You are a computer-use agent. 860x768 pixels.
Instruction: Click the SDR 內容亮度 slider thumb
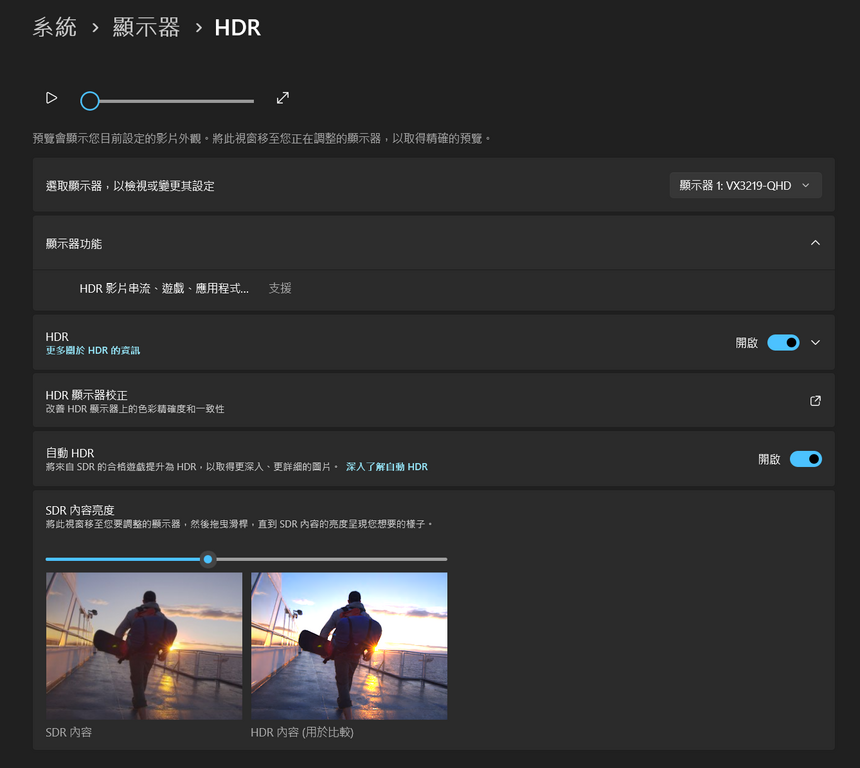(208, 559)
